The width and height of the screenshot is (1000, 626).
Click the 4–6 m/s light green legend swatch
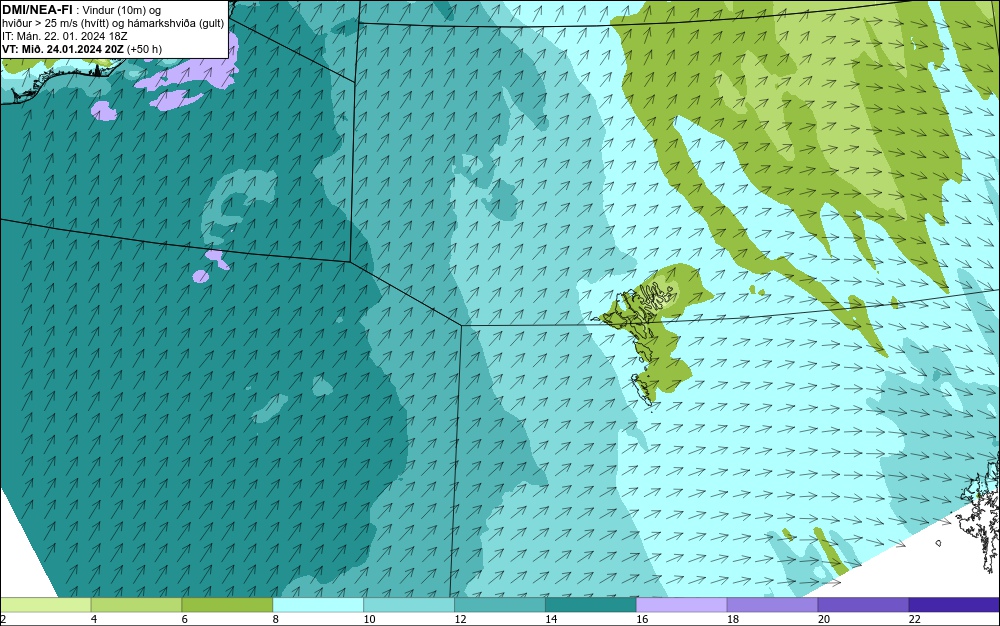[x=136, y=605]
